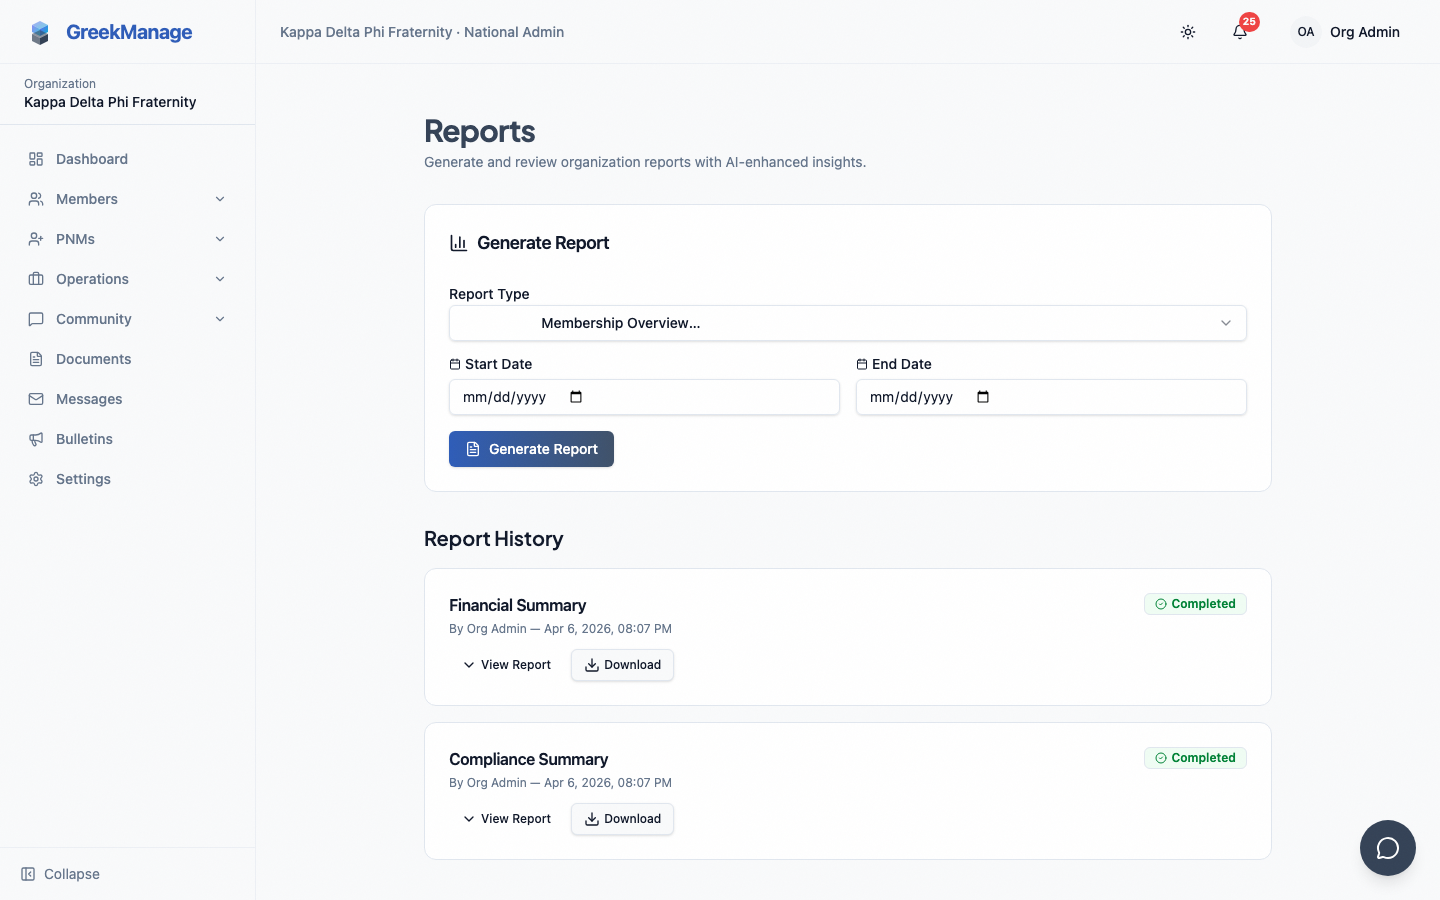Download the Compliance Summary report
The image size is (1440, 900).
coord(622,819)
